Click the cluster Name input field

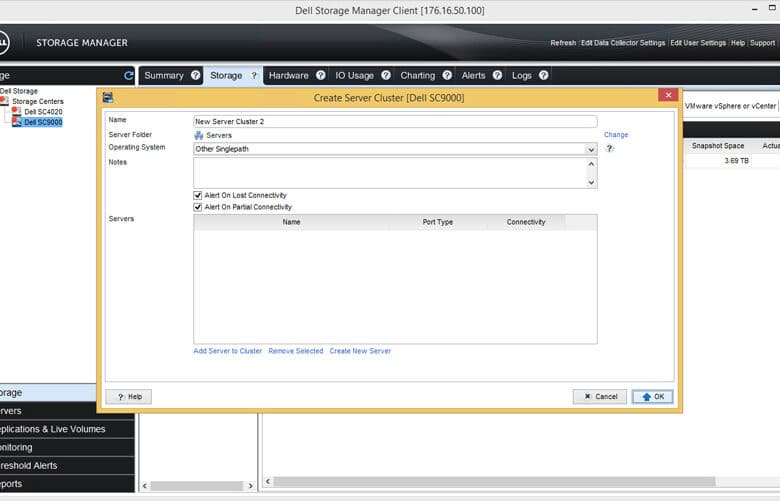coord(395,121)
